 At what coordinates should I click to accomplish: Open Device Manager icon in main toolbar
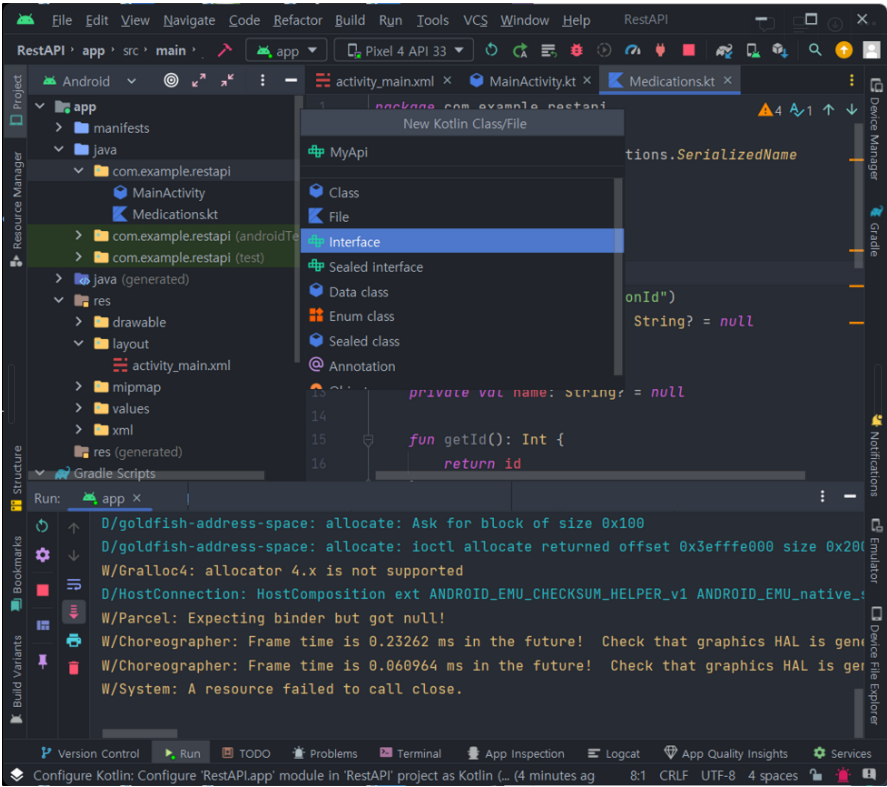click(752, 50)
